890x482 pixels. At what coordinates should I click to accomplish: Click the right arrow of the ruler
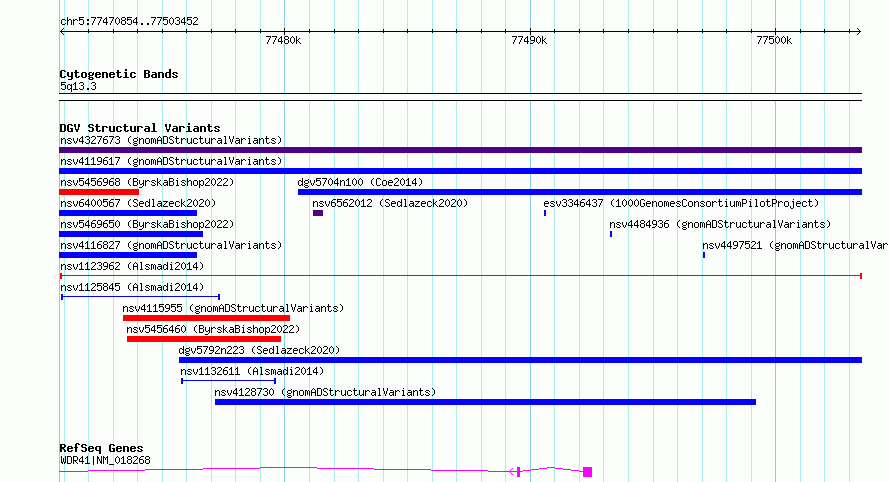click(858, 32)
